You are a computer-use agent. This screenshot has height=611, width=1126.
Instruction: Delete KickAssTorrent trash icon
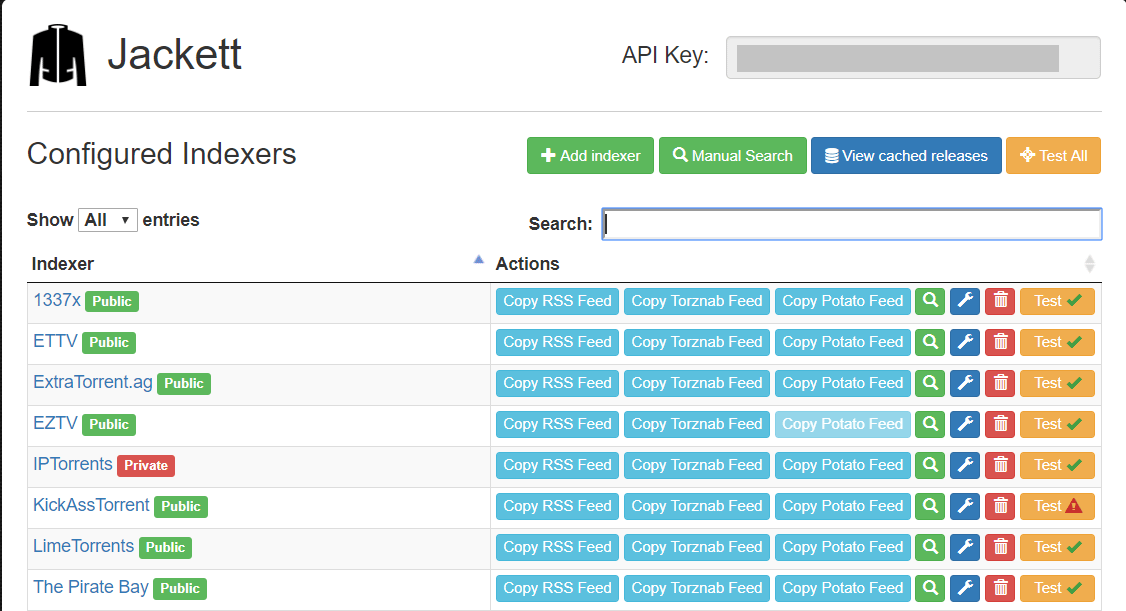[x=1000, y=505]
